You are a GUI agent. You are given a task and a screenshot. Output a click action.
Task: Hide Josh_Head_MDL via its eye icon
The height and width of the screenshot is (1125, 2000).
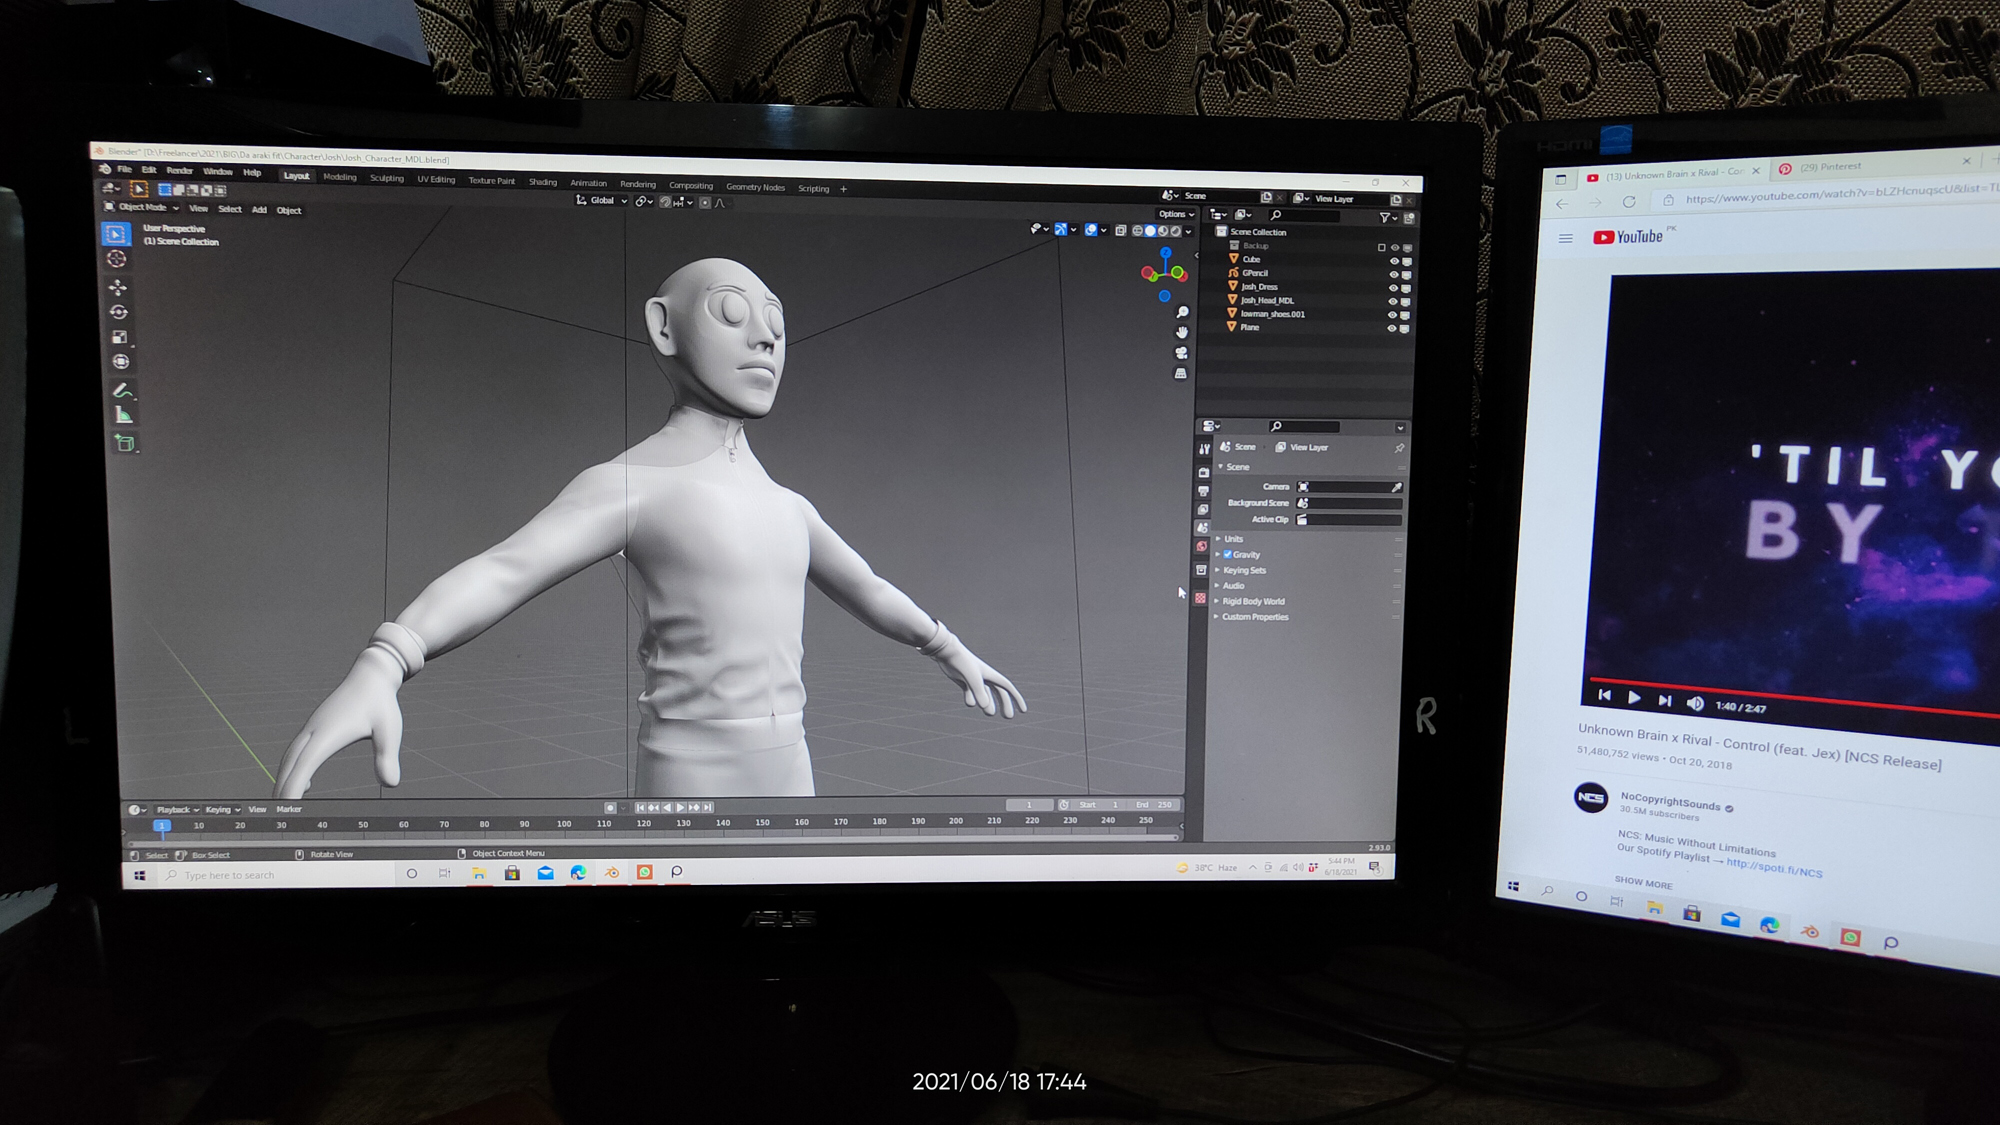pos(1392,302)
